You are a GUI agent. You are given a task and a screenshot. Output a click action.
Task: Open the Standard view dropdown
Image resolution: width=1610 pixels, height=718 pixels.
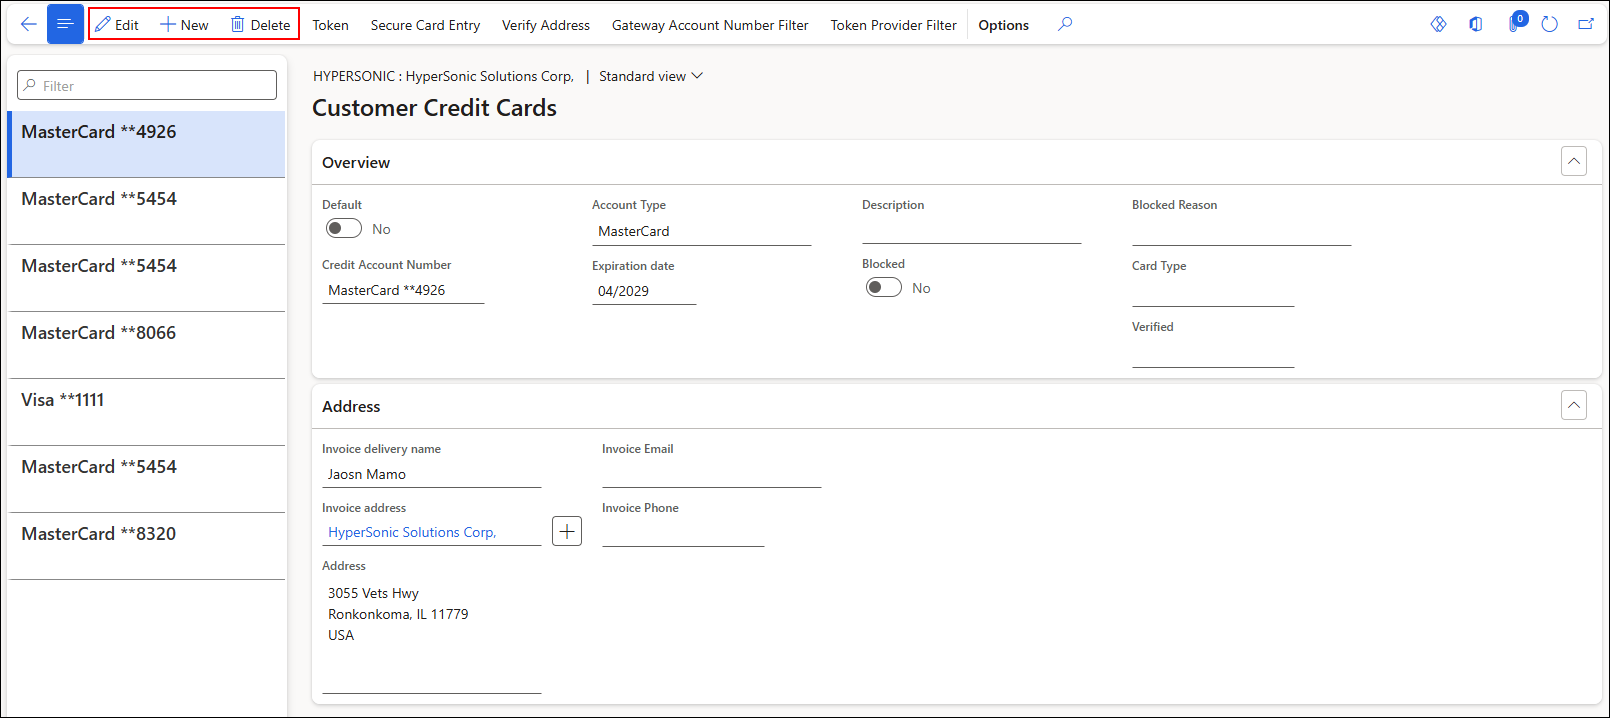(651, 76)
